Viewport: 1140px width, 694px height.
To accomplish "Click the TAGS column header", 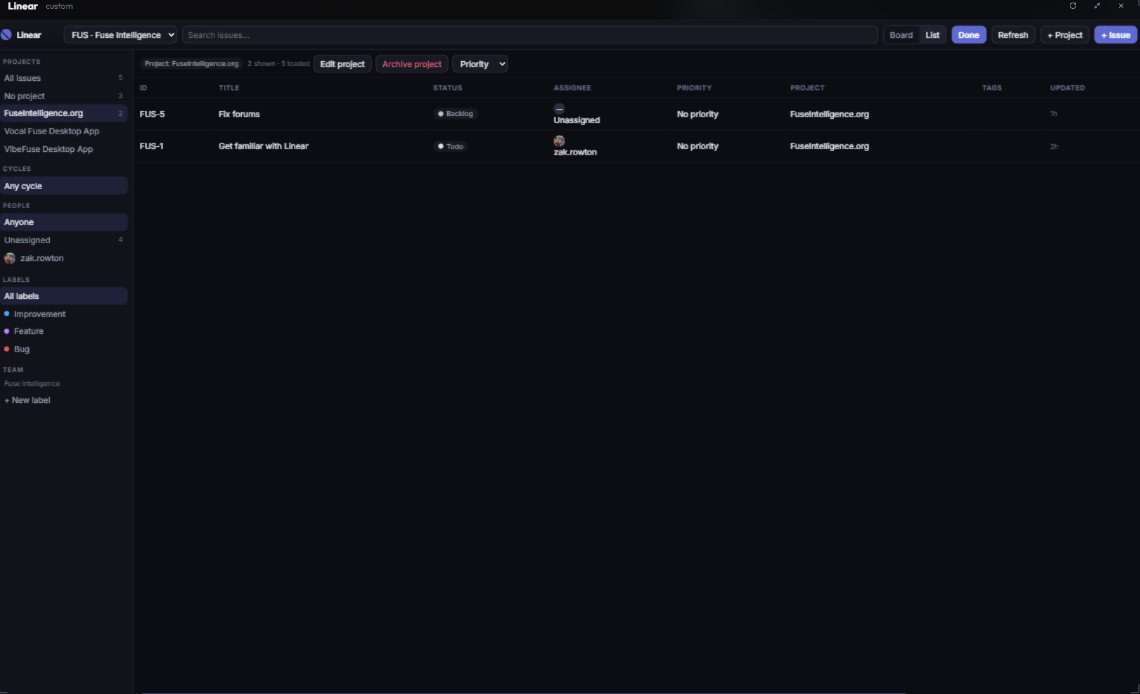I will coord(992,88).
